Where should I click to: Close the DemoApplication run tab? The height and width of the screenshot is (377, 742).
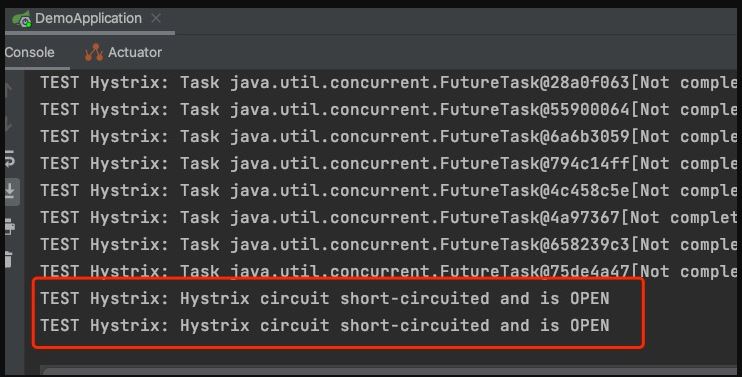point(156,18)
